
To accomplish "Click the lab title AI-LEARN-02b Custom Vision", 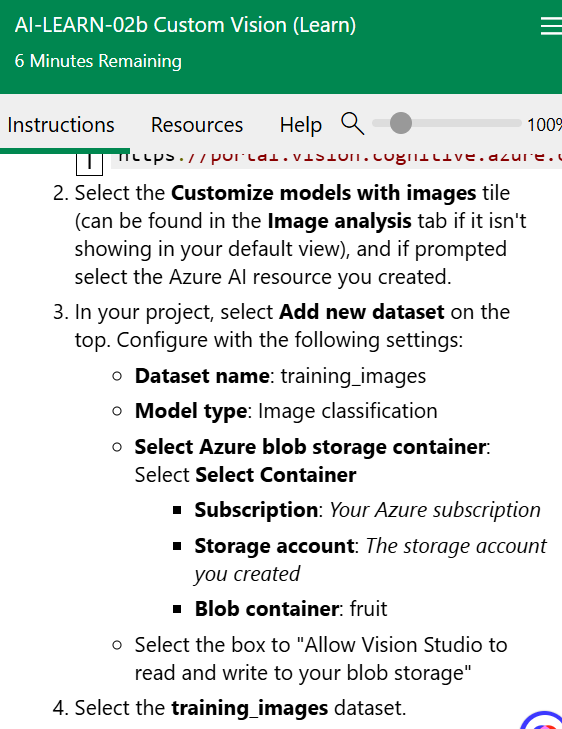I will 185,25.
